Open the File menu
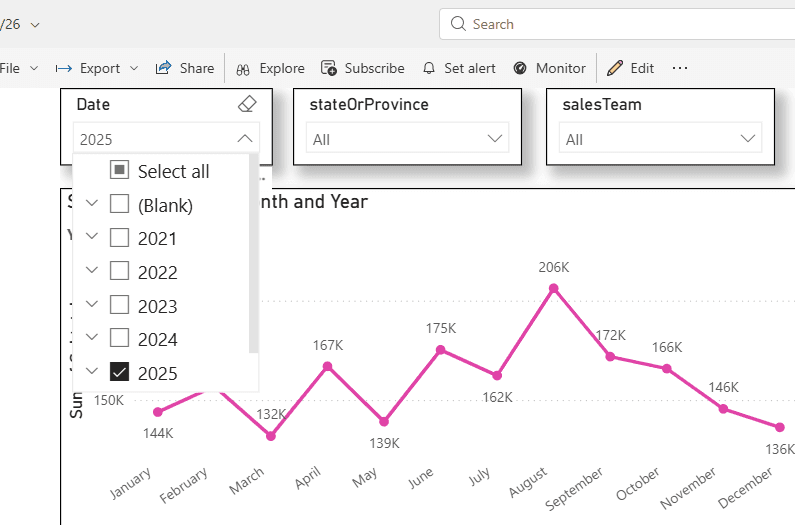 point(10,68)
